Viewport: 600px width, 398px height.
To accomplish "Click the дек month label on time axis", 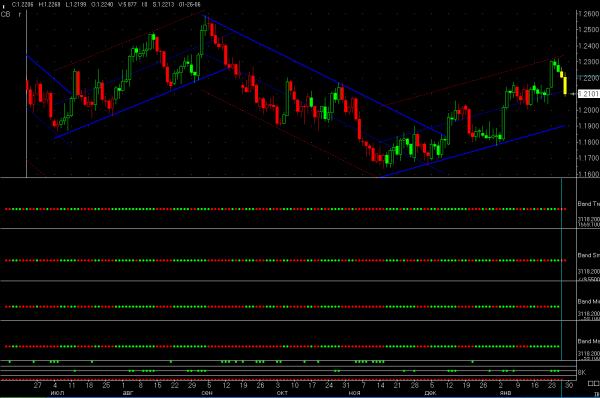I will [430, 393].
